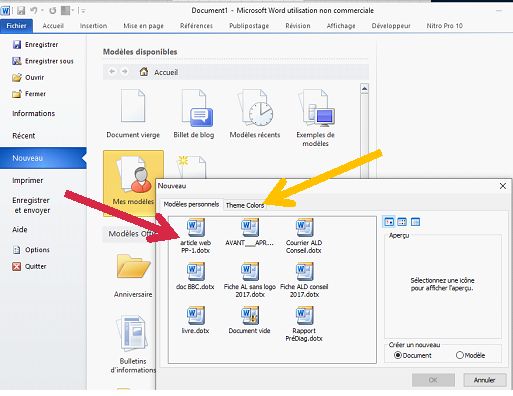Switch dialog to details view
513x396 pixels.
pos(415,222)
